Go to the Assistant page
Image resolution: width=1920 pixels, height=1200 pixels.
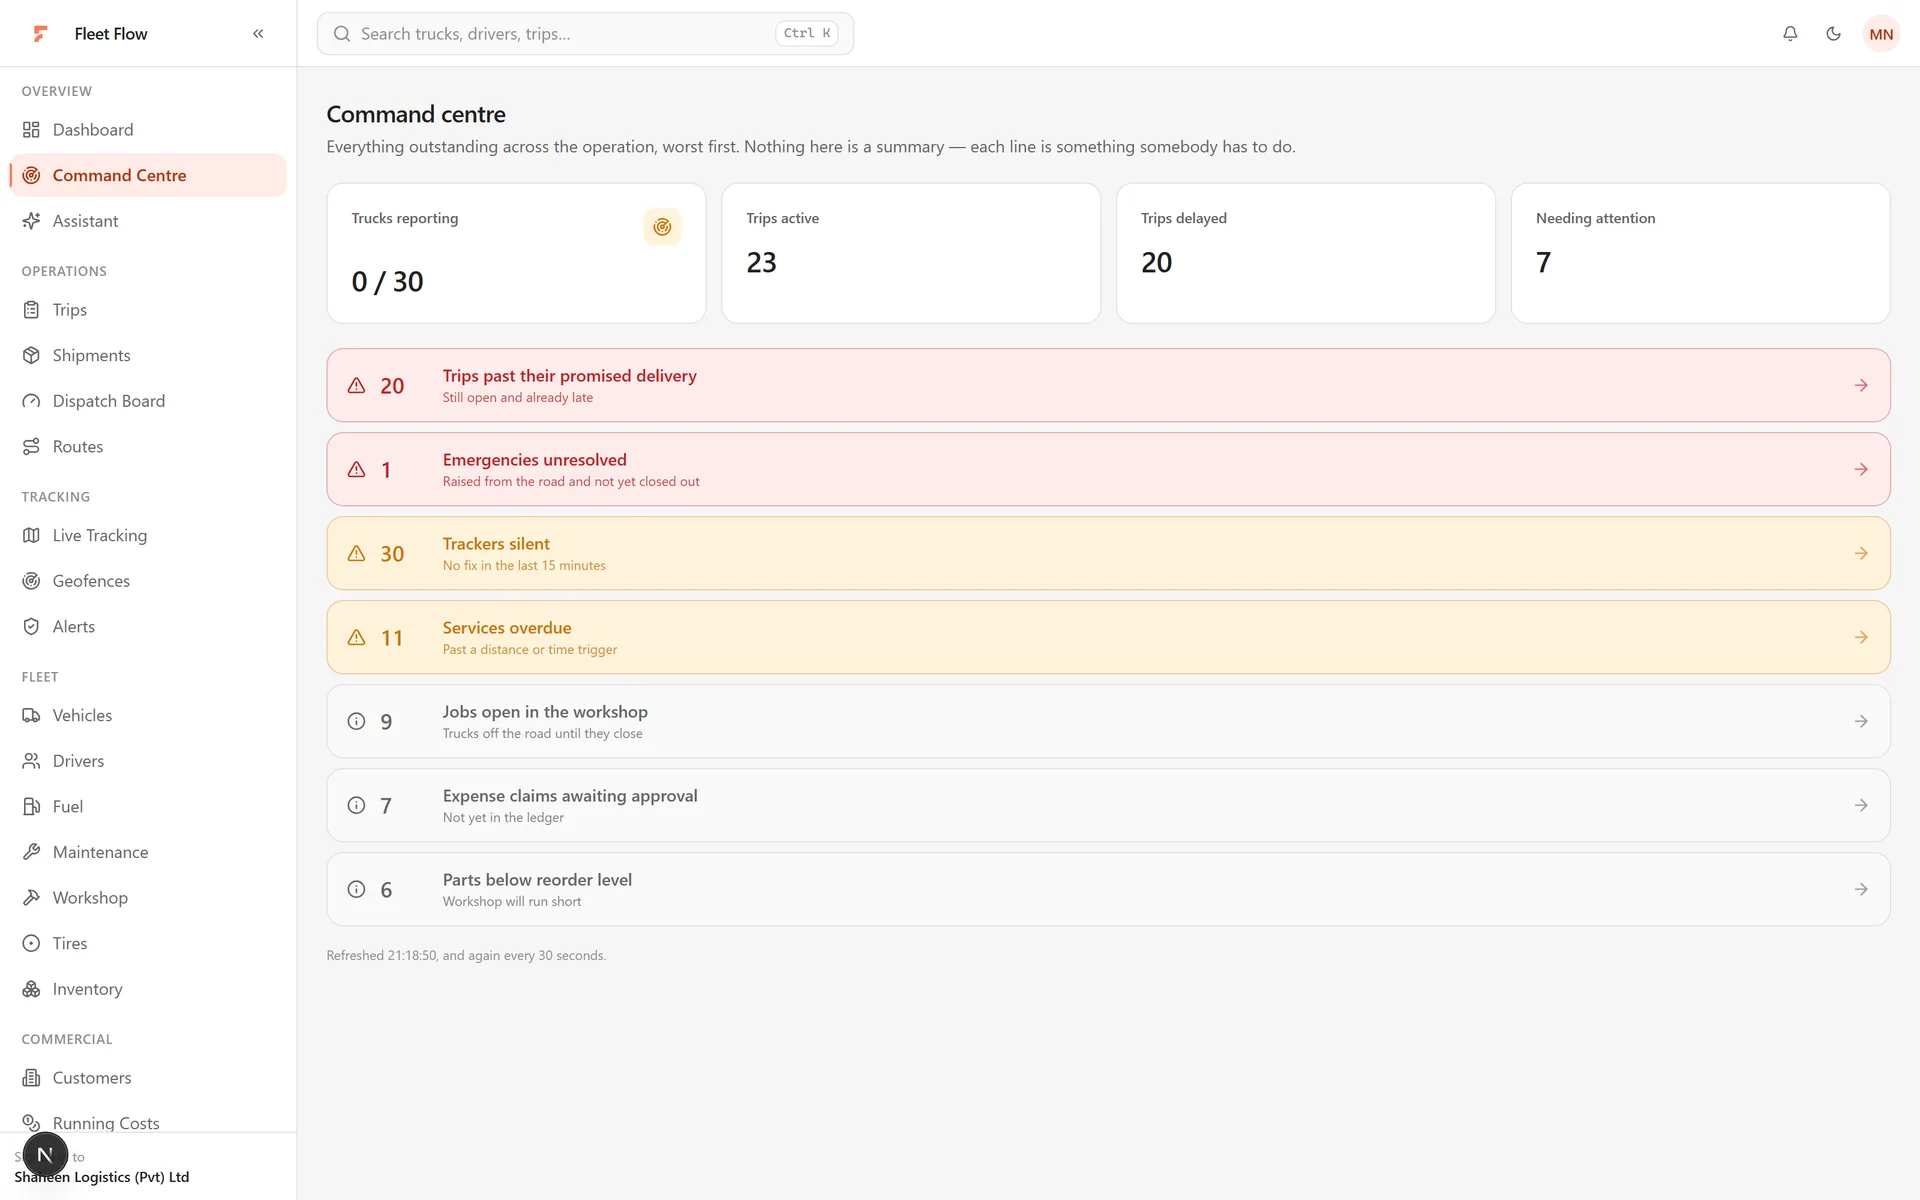click(148, 221)
